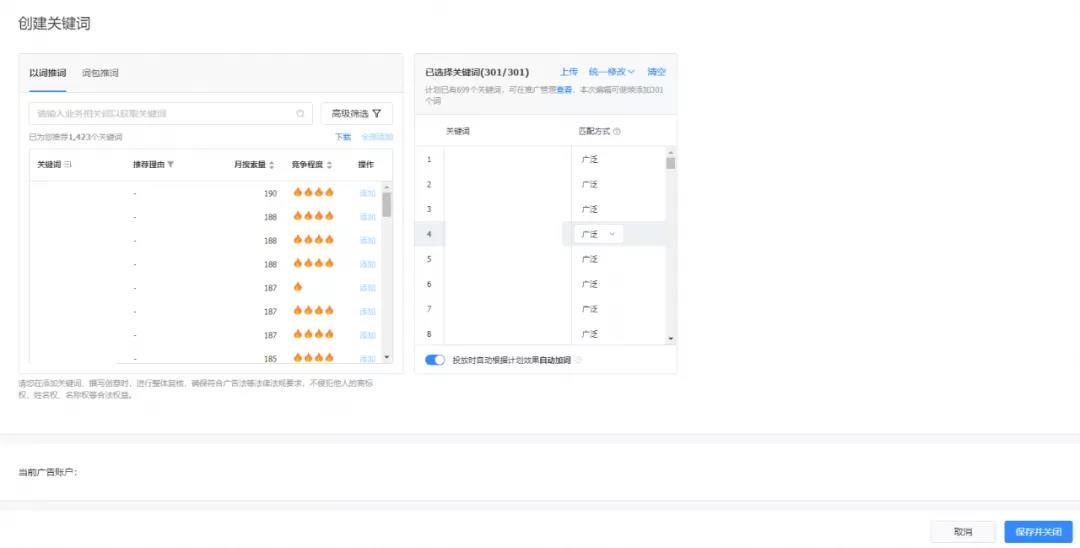Open the 高级筛选 filter options
The height and width of the screenshot is (548, 1080).
tap(356, 114)
